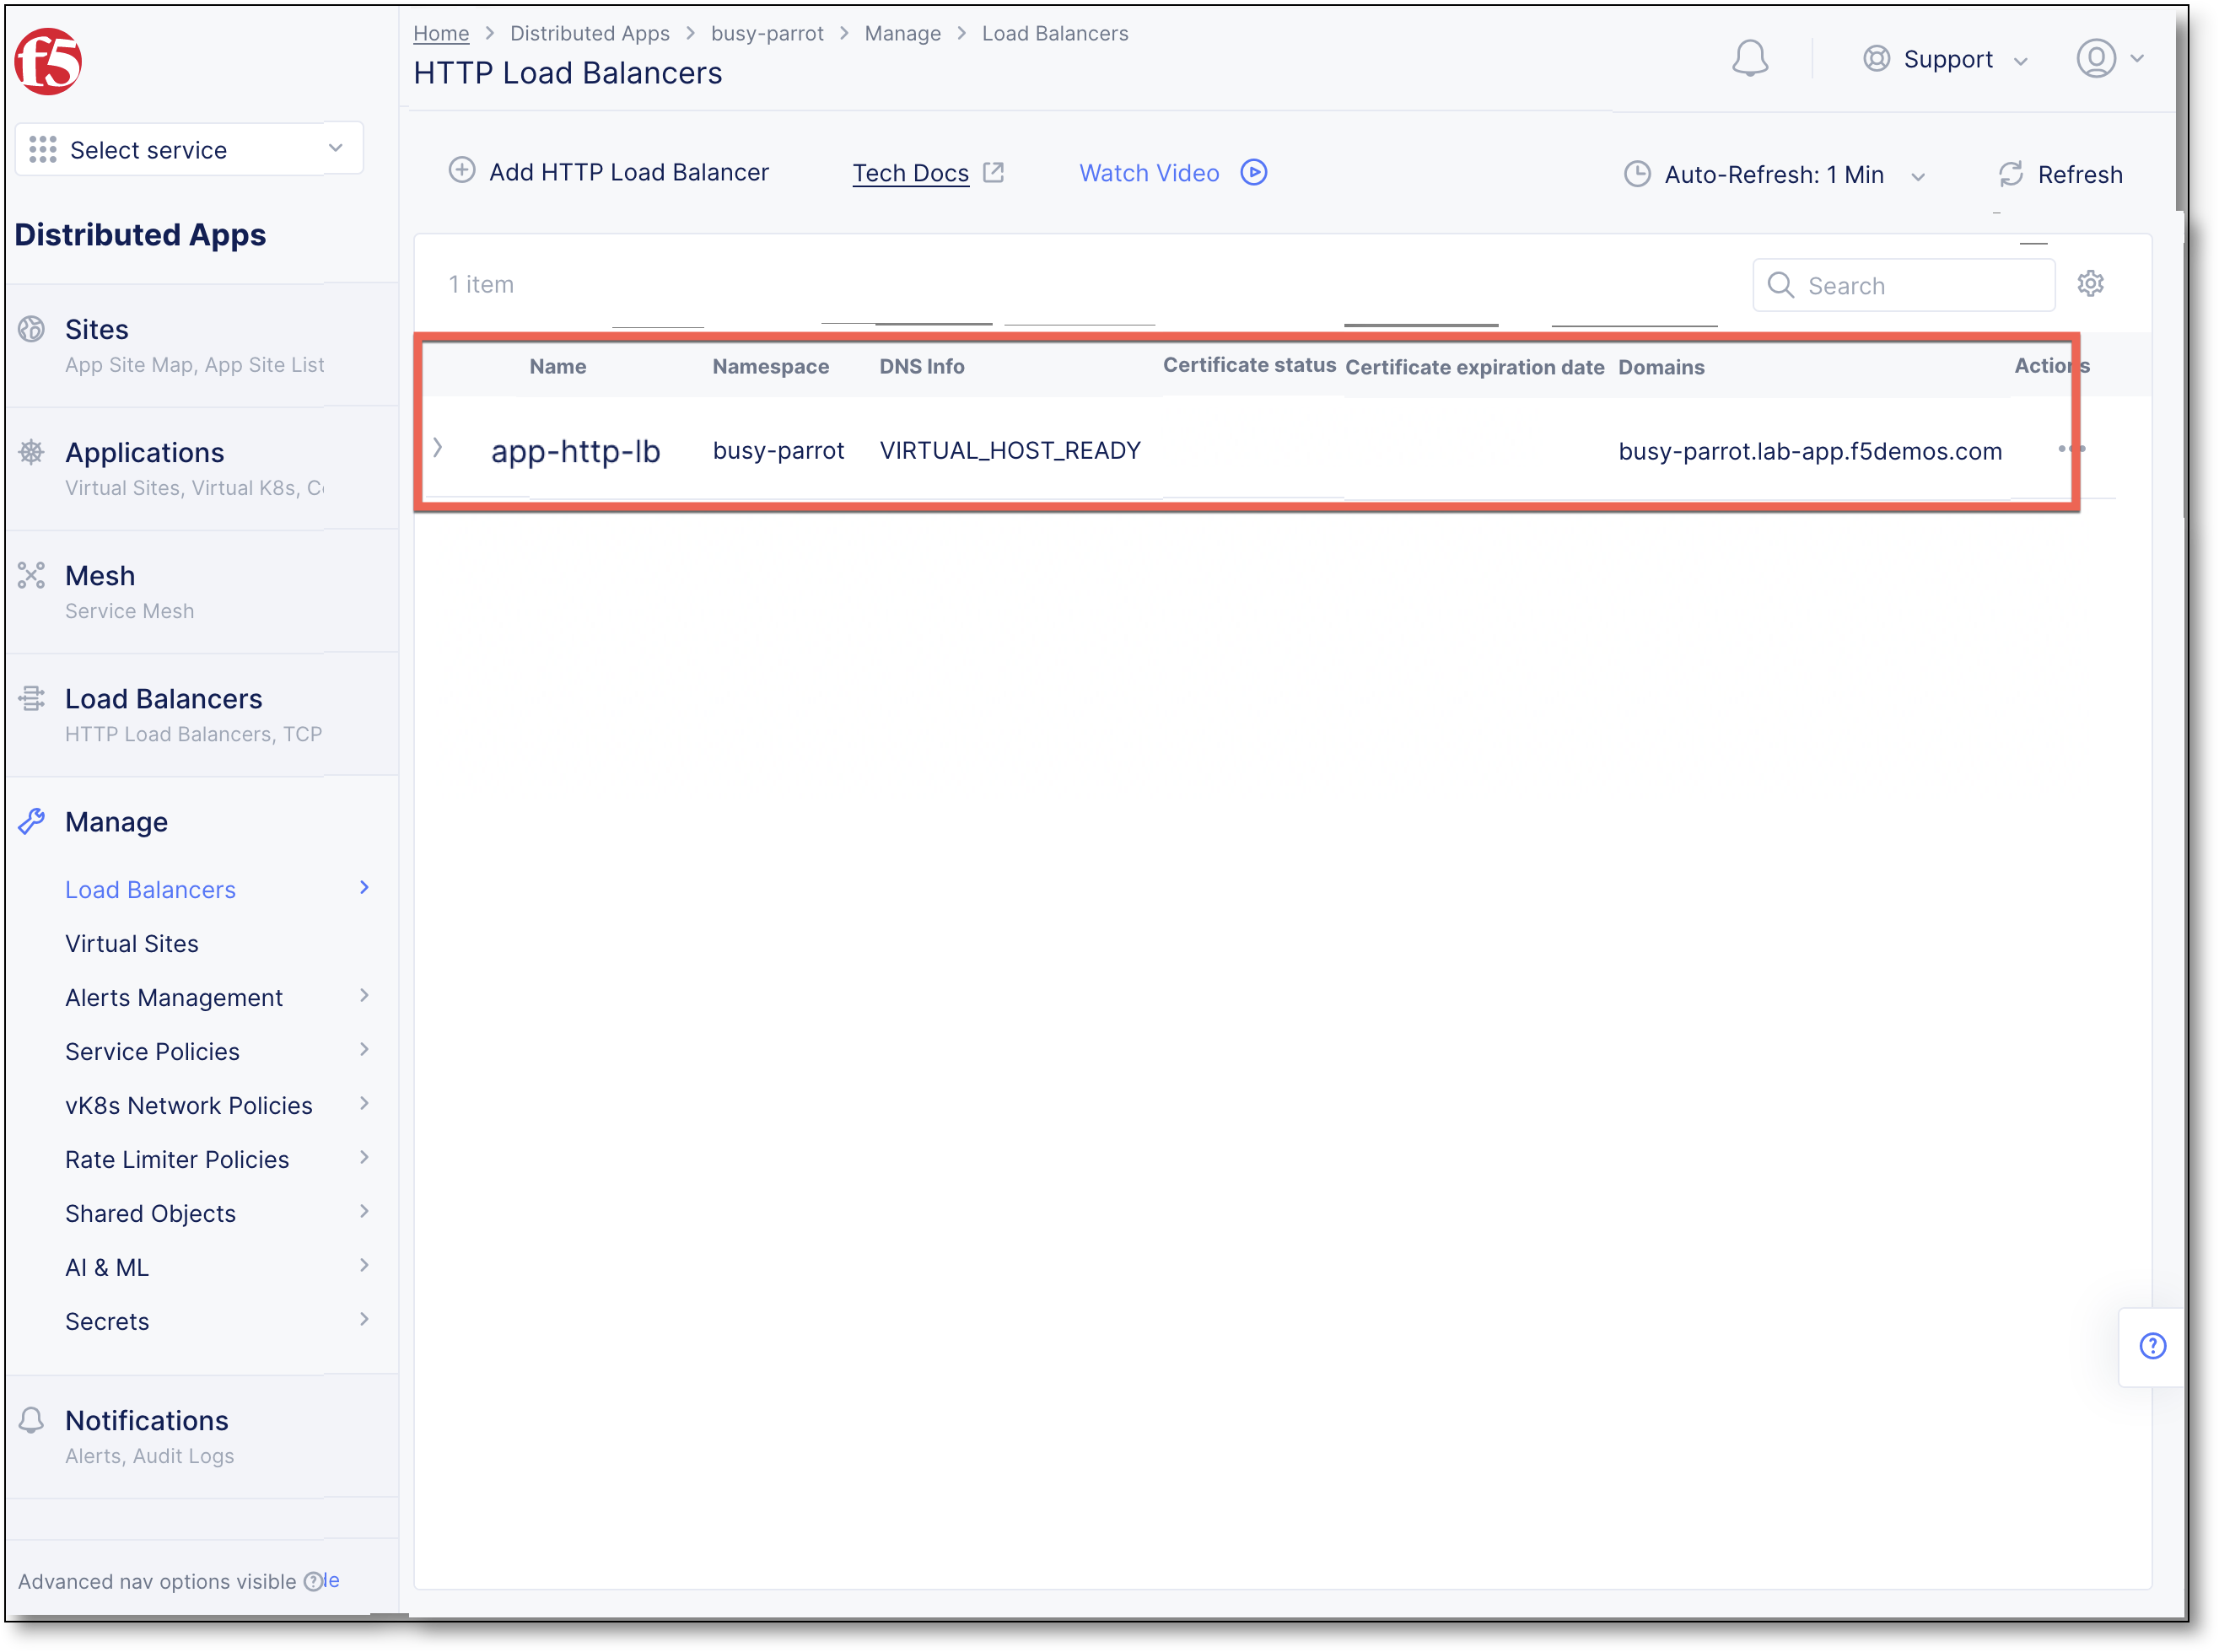Select Virtual Sites under Manage
This screenshot has width=2219, height=1652.
pos(132,943)
